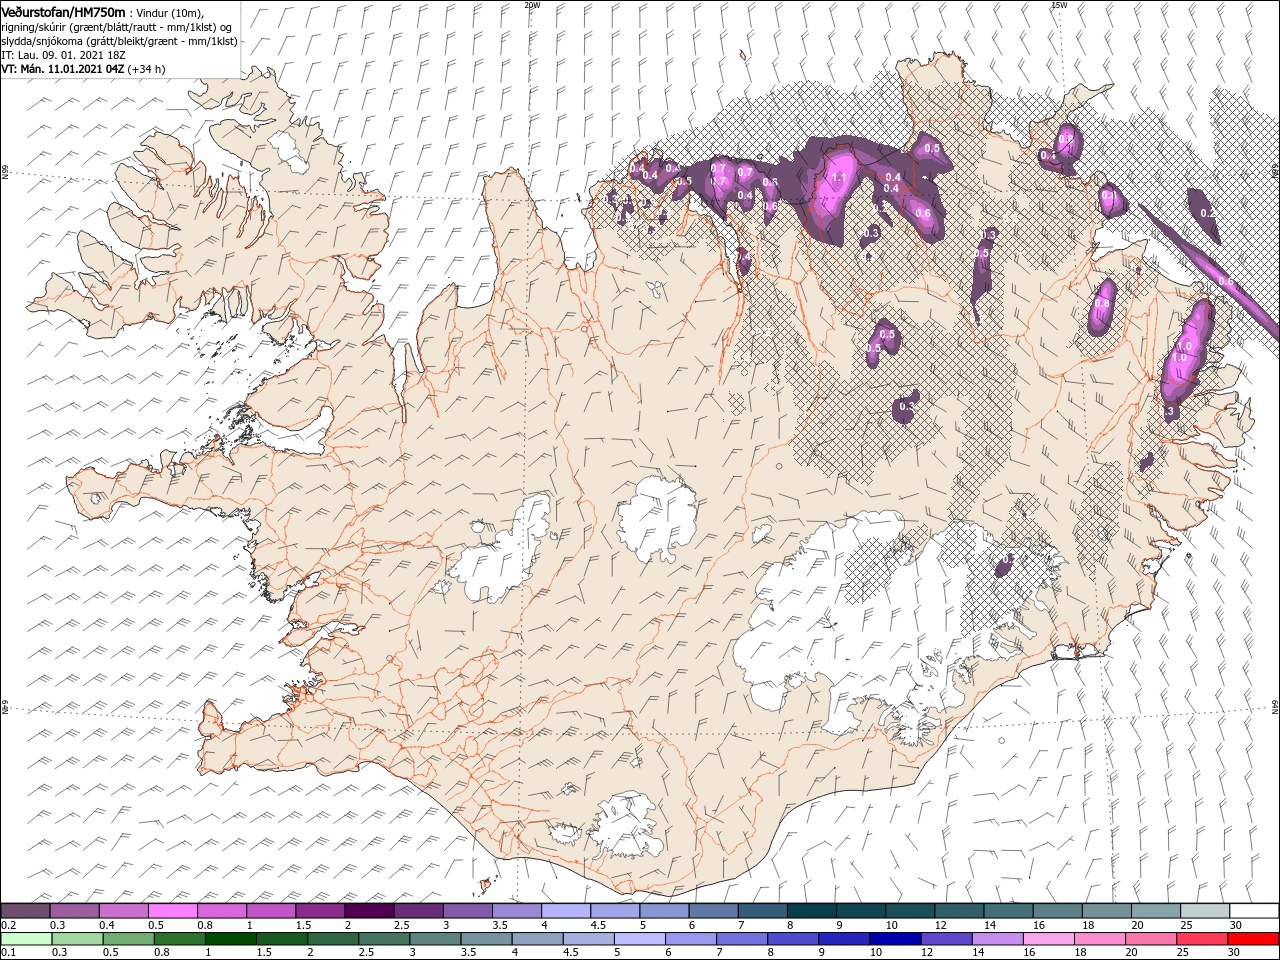Click the 1.1 snowfall value on the north coast
The height and width of the screenshot is (960, 1280).
coord(839,178)
